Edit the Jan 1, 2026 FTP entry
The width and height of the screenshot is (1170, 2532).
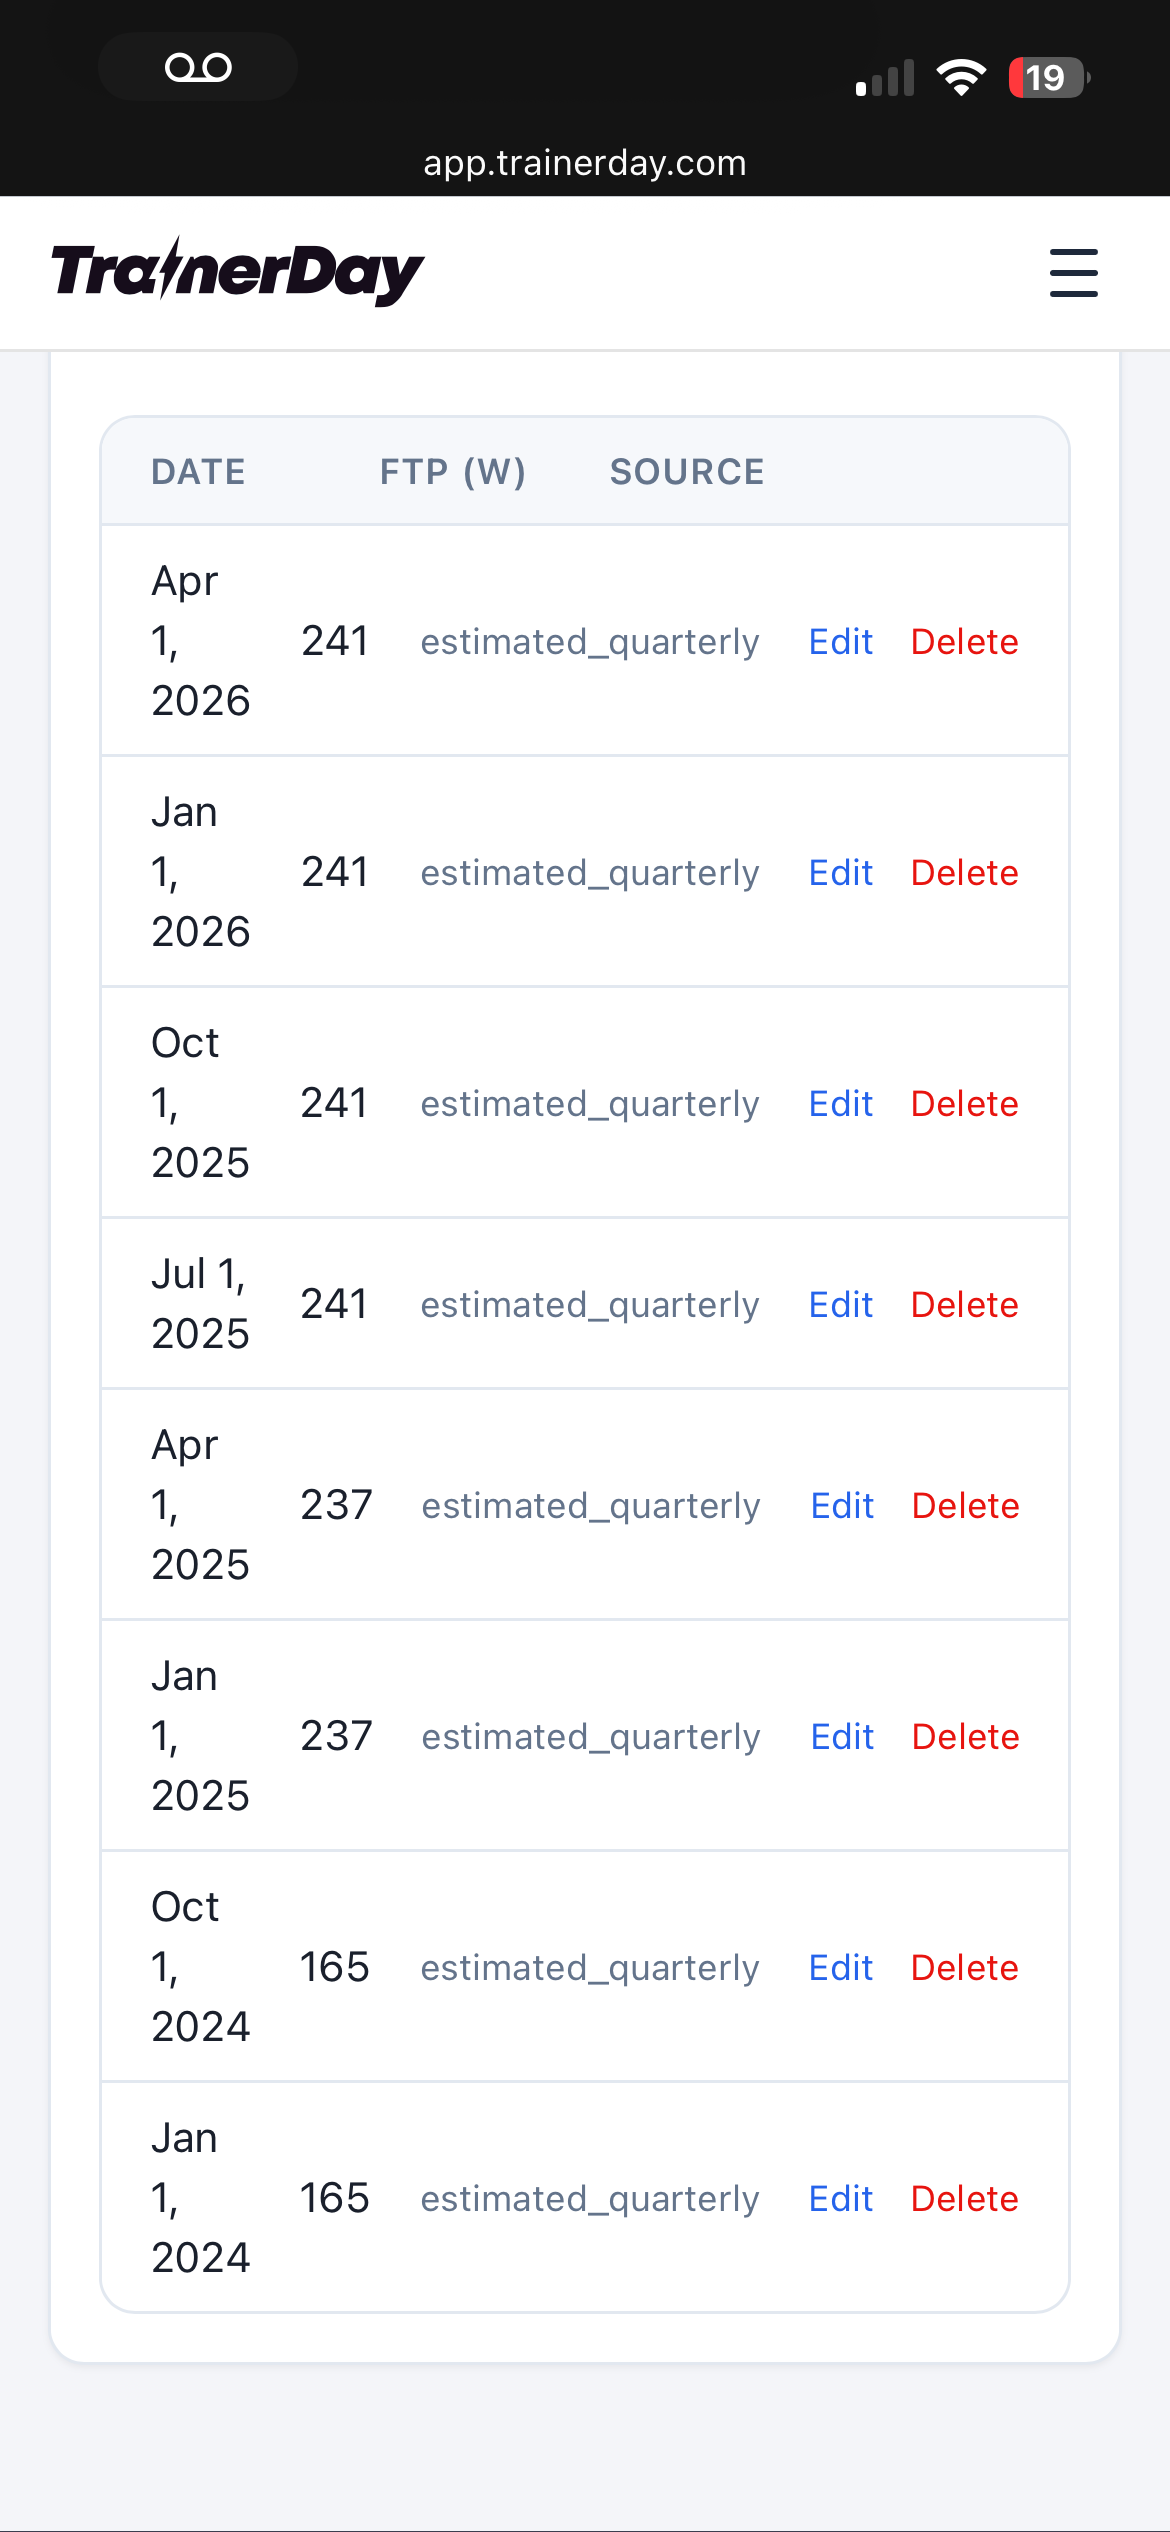[840, 872]
